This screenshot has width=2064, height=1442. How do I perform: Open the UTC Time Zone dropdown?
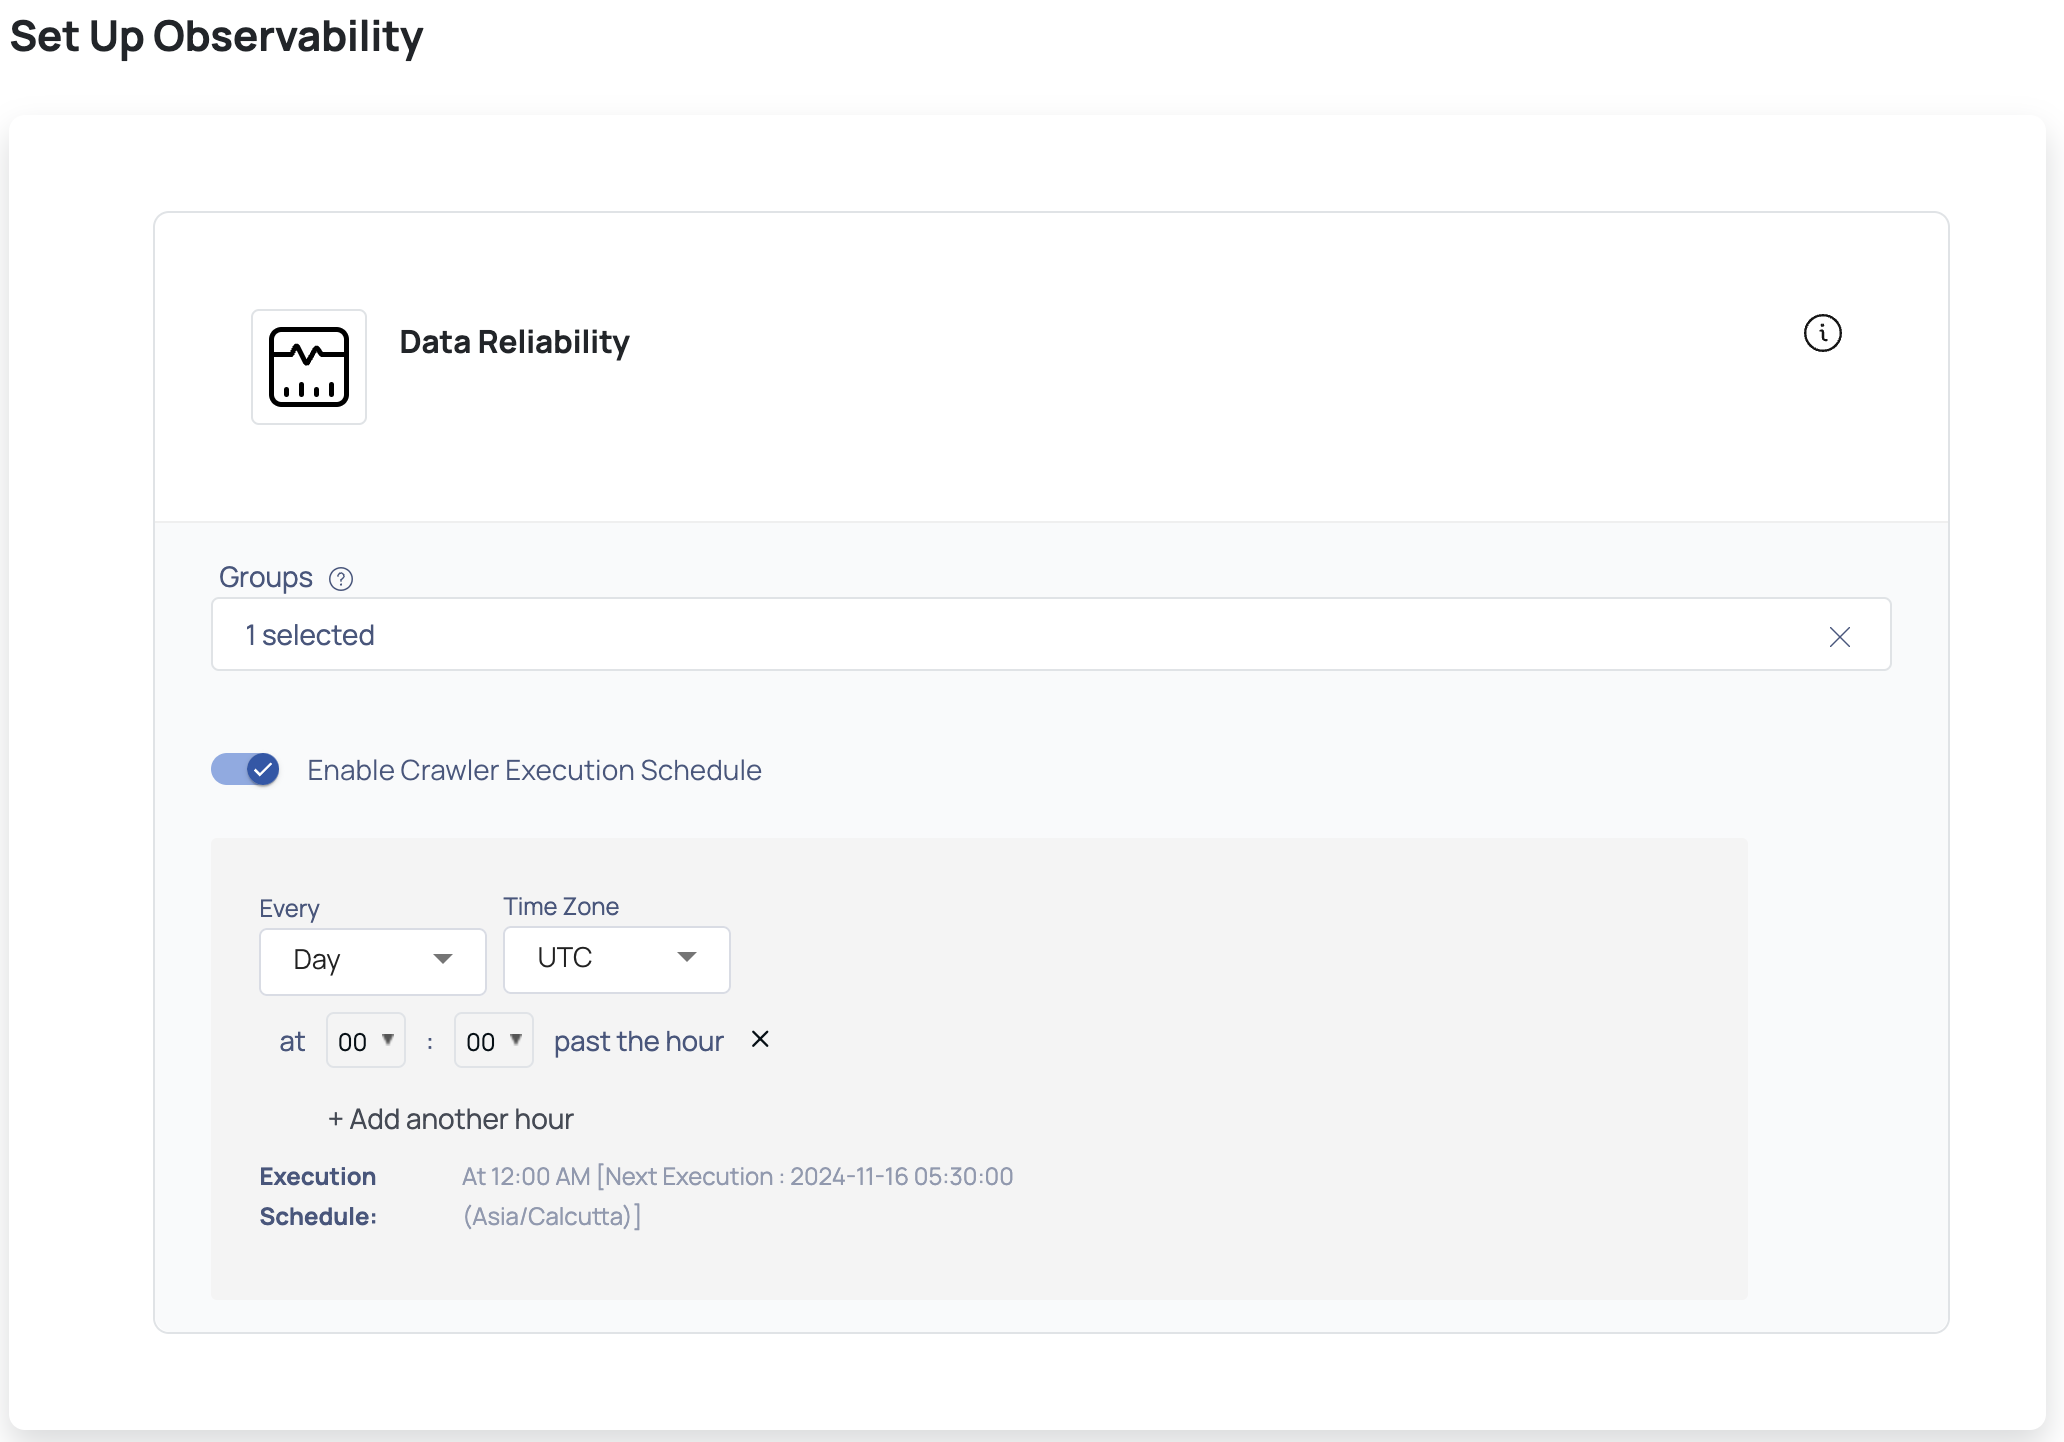point(617,958)
